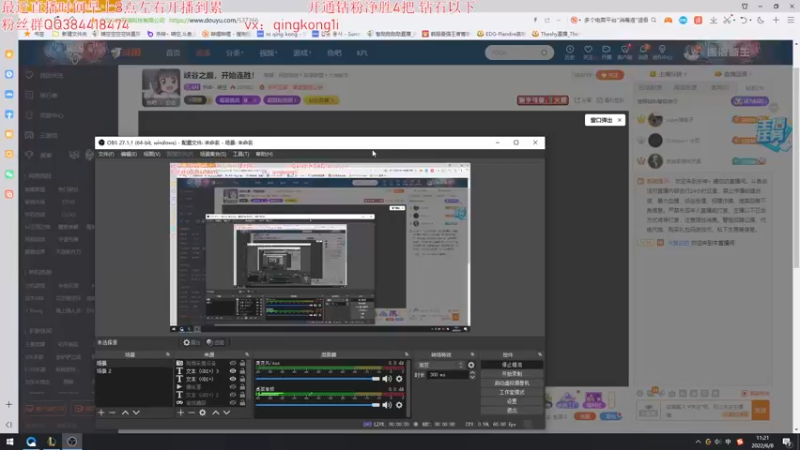800x450 pixels.
Task: Toggle the lock on text (GDI+) 3 source
Action: pyautogui.click(x=242, y=371)
